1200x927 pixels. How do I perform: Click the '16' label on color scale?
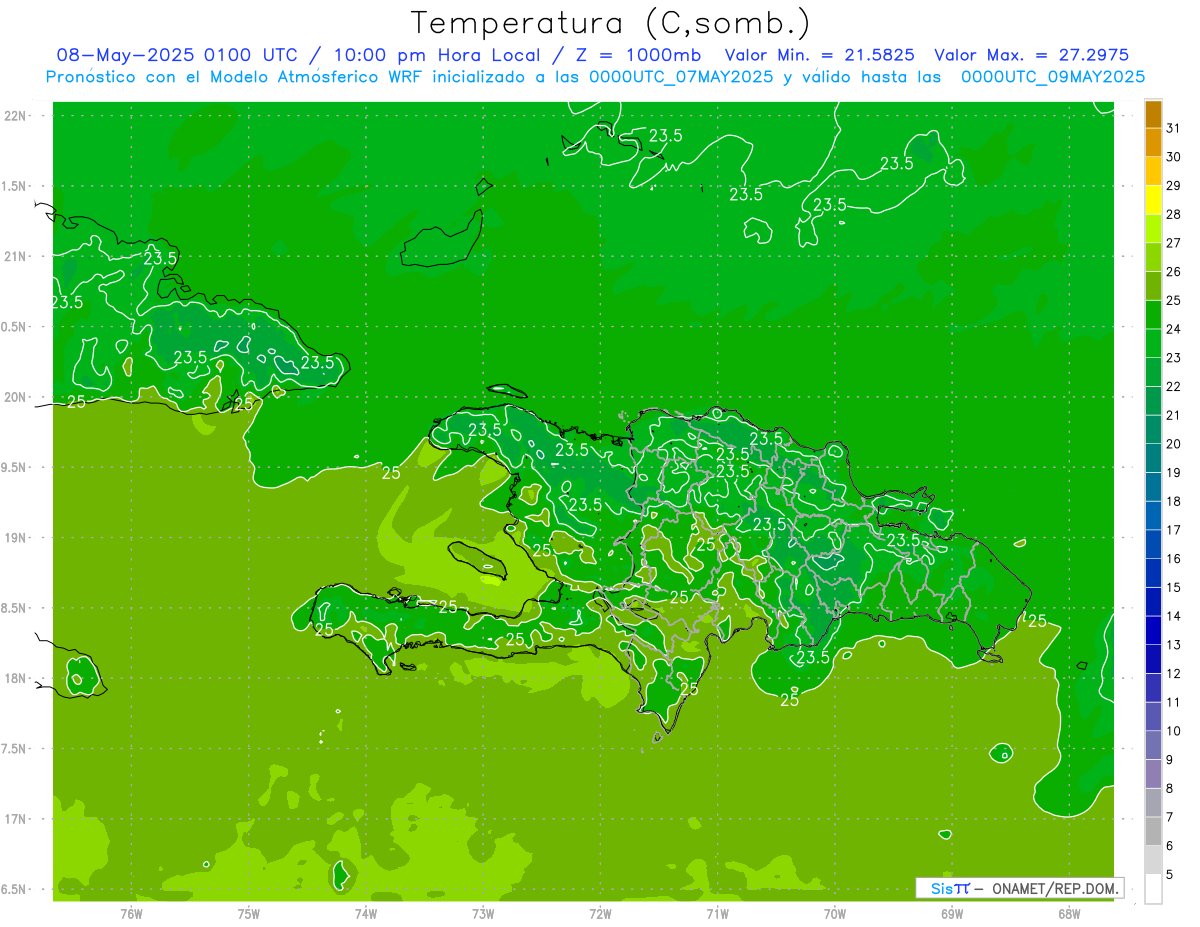1173,559
